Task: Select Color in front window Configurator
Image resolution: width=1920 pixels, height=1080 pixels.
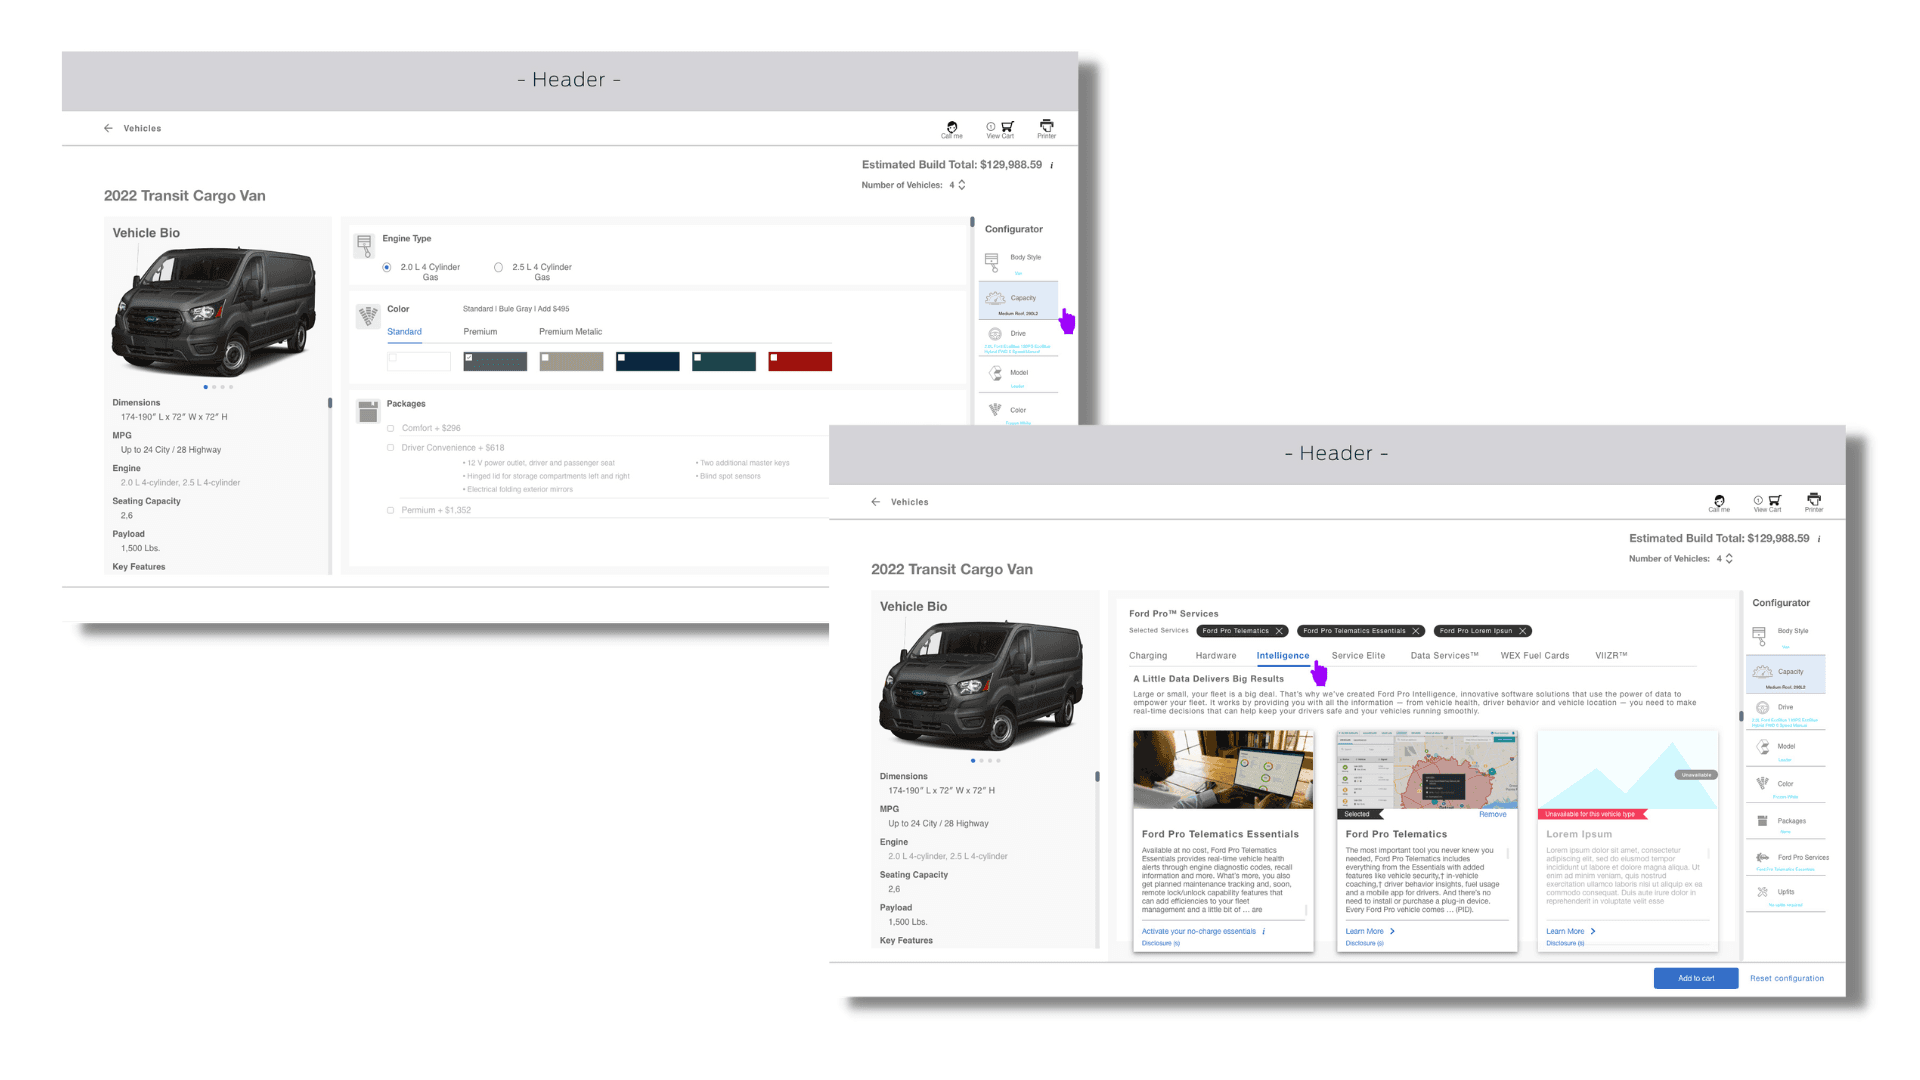Action: tap(1786, 787)
